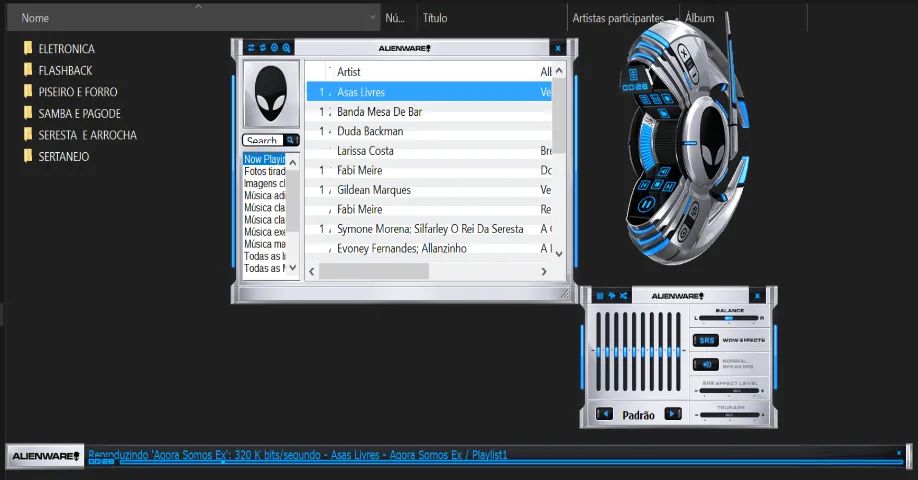Select Now Playing in library list
Image resolution: width=918 pixels, height=480 pixels.
264,159
